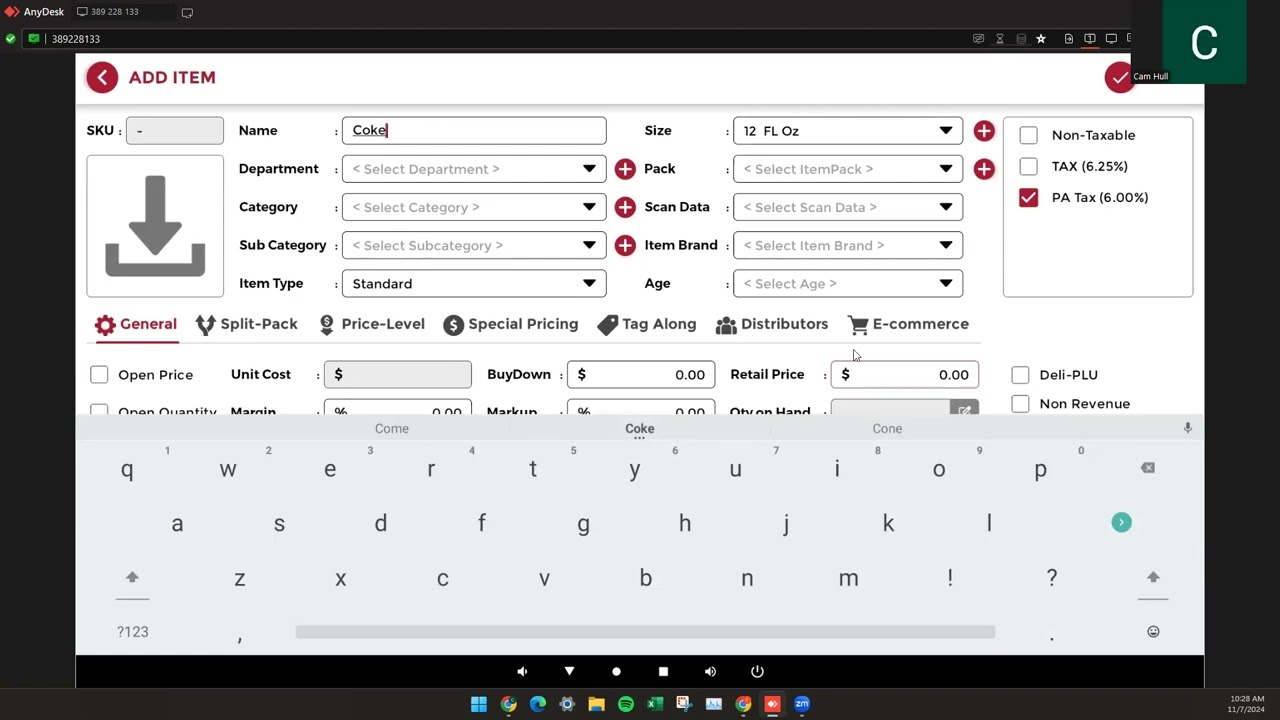Switch to the Distributors tab
Image resolution: width=1280 pixels, height=720 pixels.
[772, 324]
